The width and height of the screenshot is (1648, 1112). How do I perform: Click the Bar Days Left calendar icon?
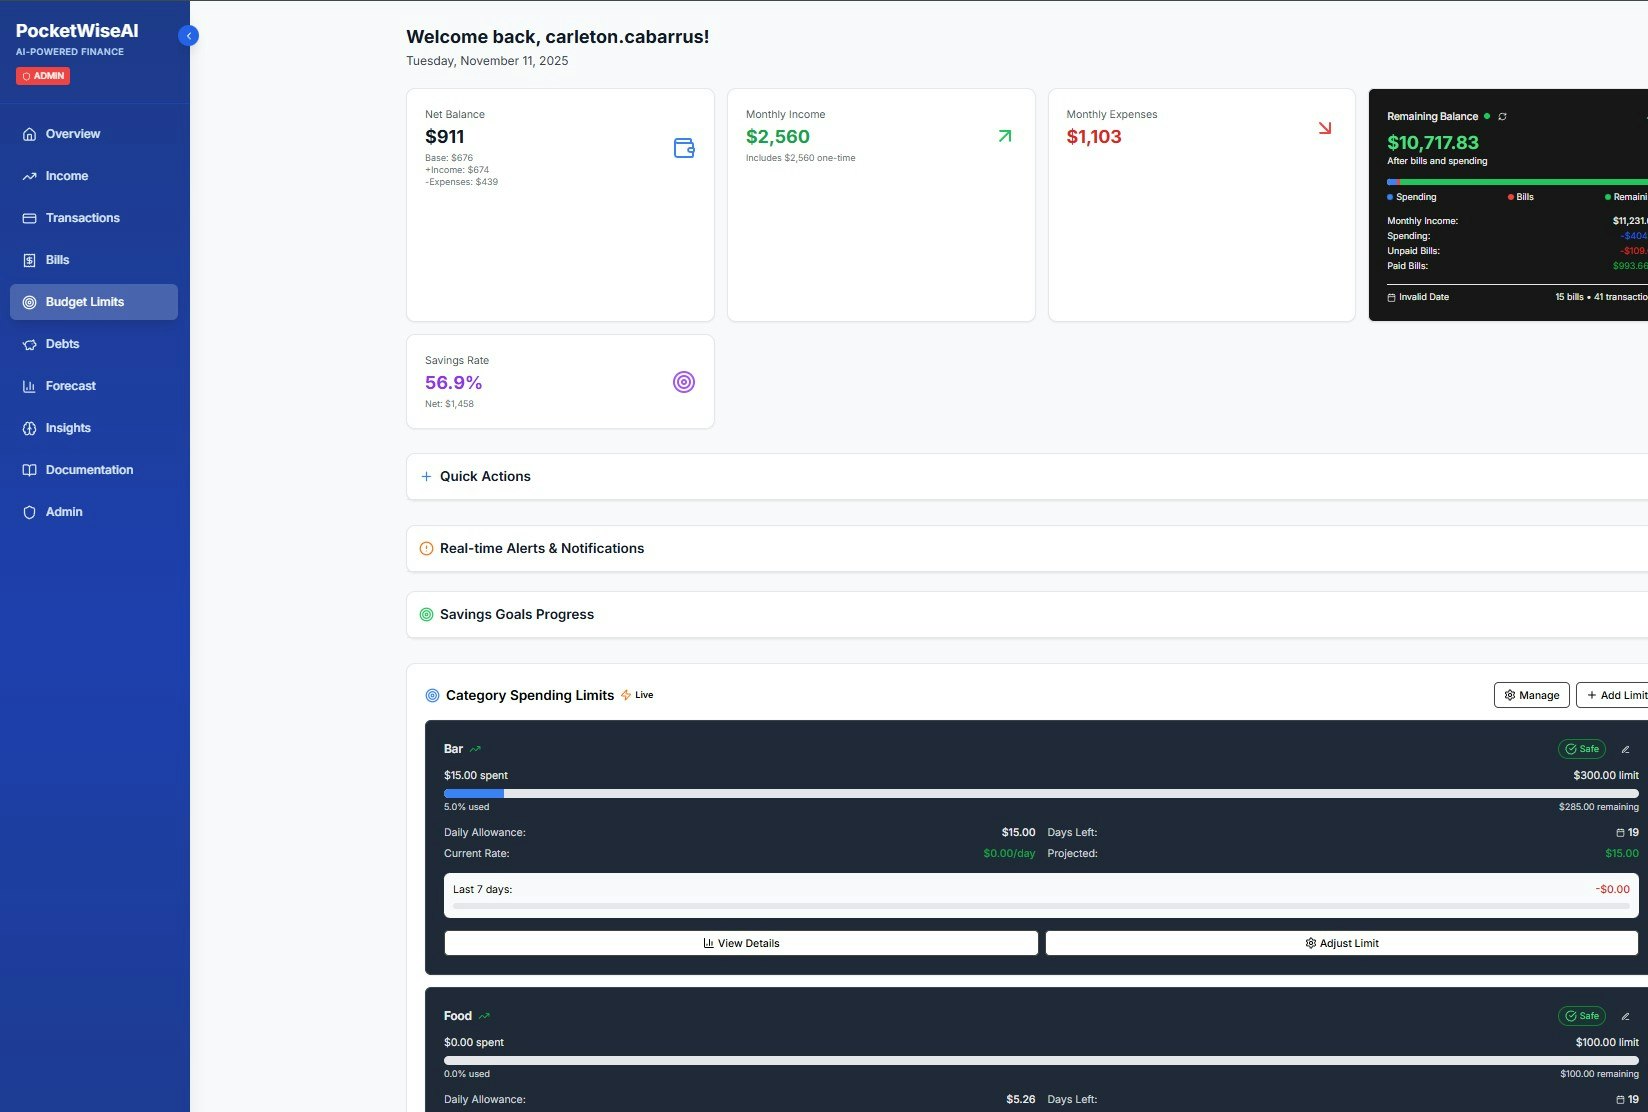1620,832
